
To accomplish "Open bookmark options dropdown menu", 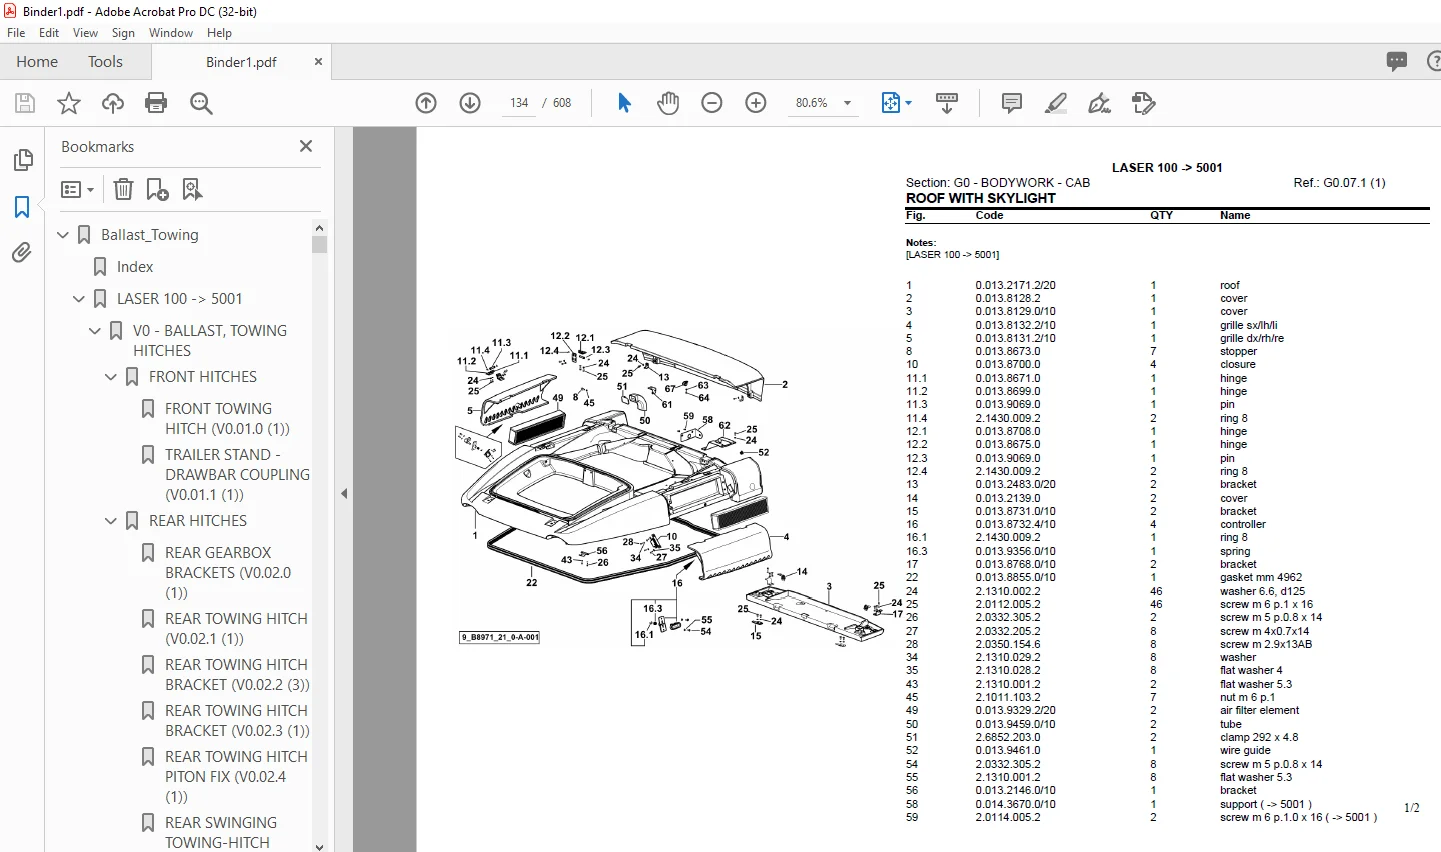I will pos(77,189).
